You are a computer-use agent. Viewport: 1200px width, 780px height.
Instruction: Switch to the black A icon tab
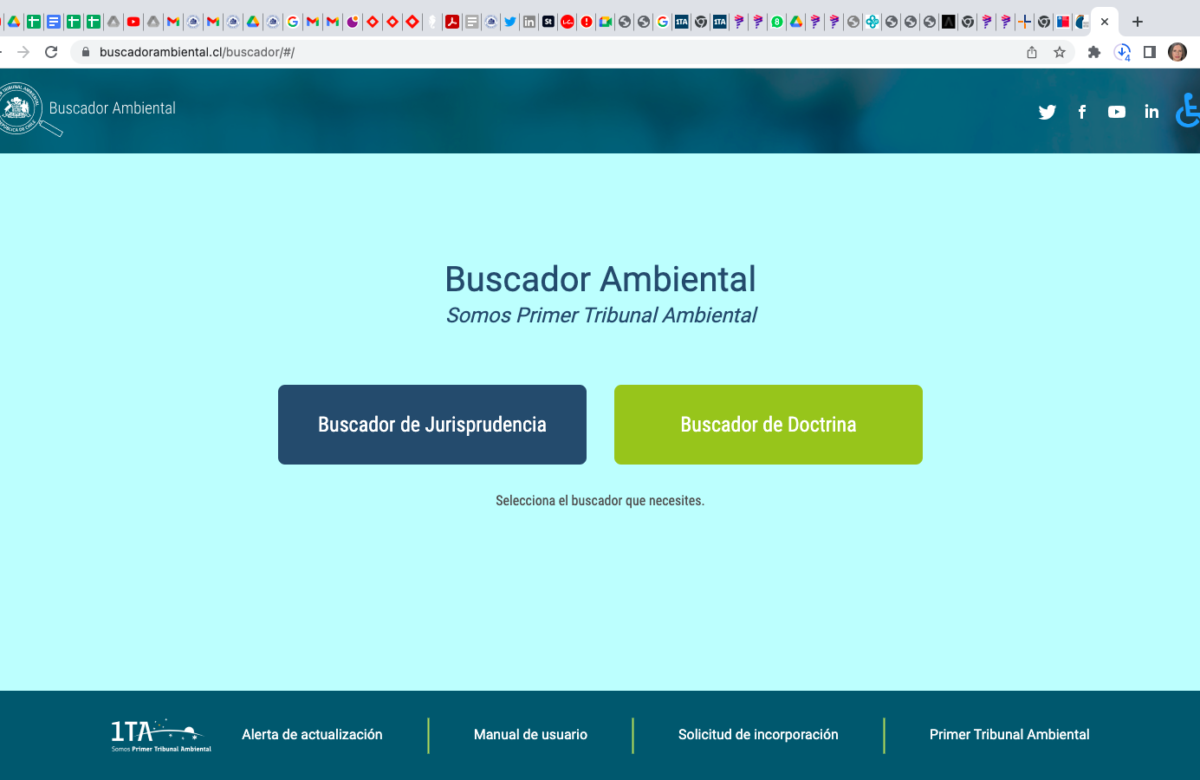pos(948,22)
